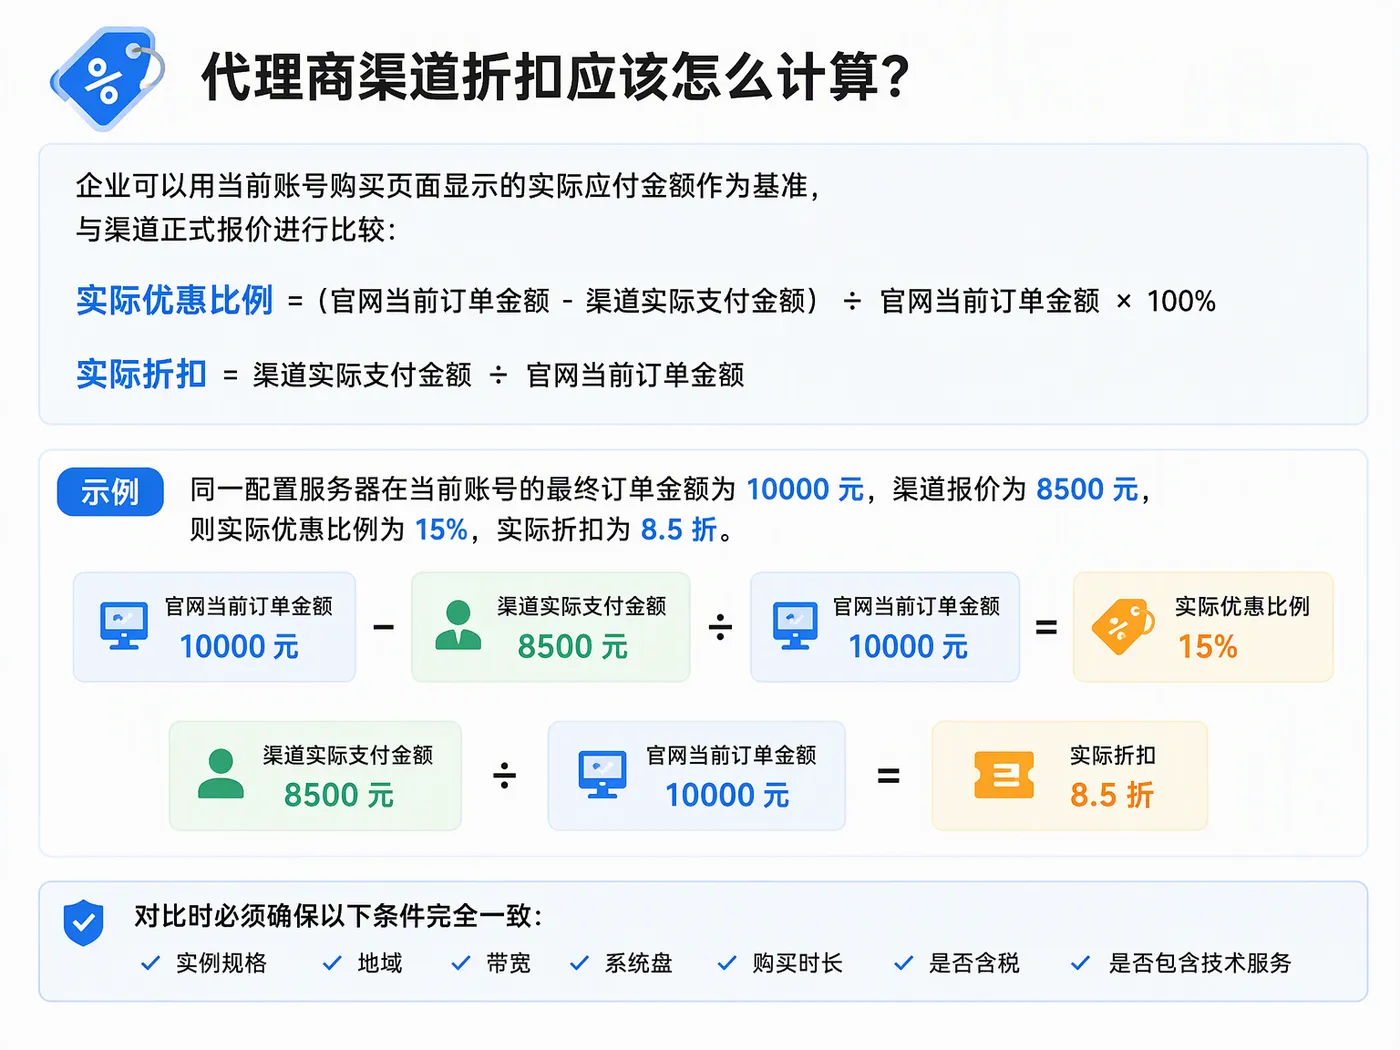Click blue 15% in example sentence
Image resolution: width=1400 pixels, height=1050 pixels.
click(x=441, y=529)
